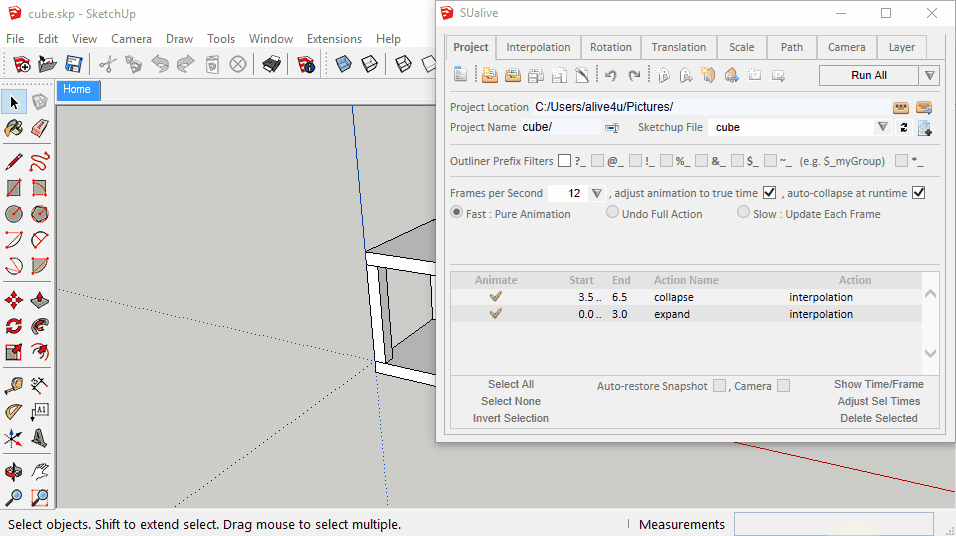The width and height of the screenshot is (956, 536).
Task: Select the Follow Me tool
Action: coord(40,326)
